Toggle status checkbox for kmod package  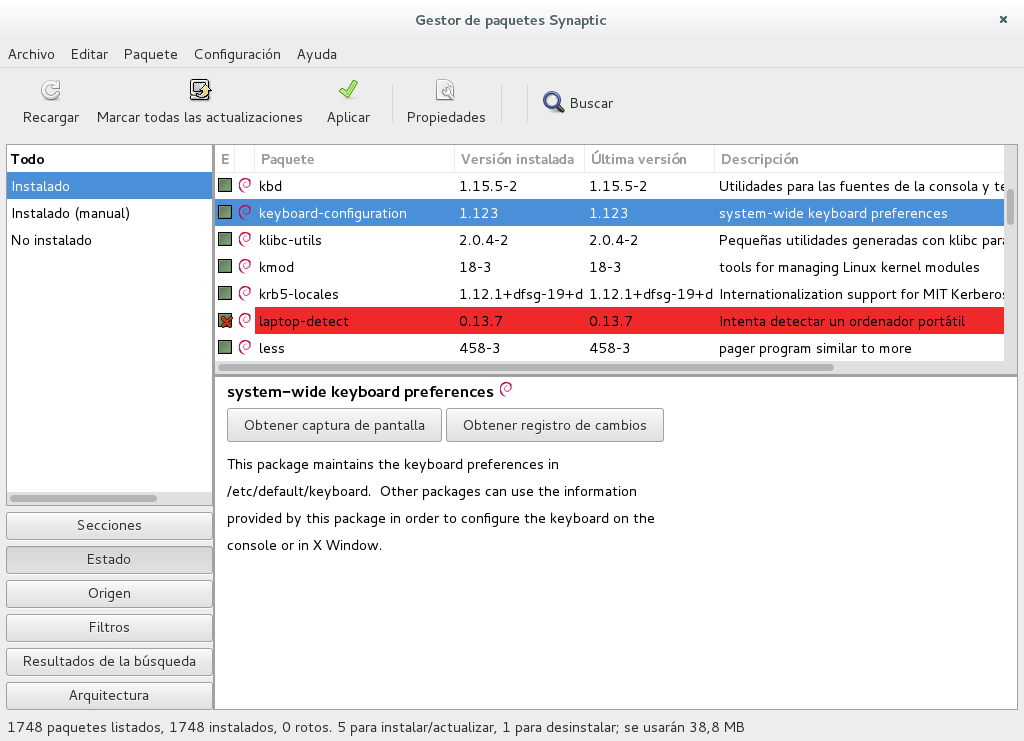click(x=225, y=266)
